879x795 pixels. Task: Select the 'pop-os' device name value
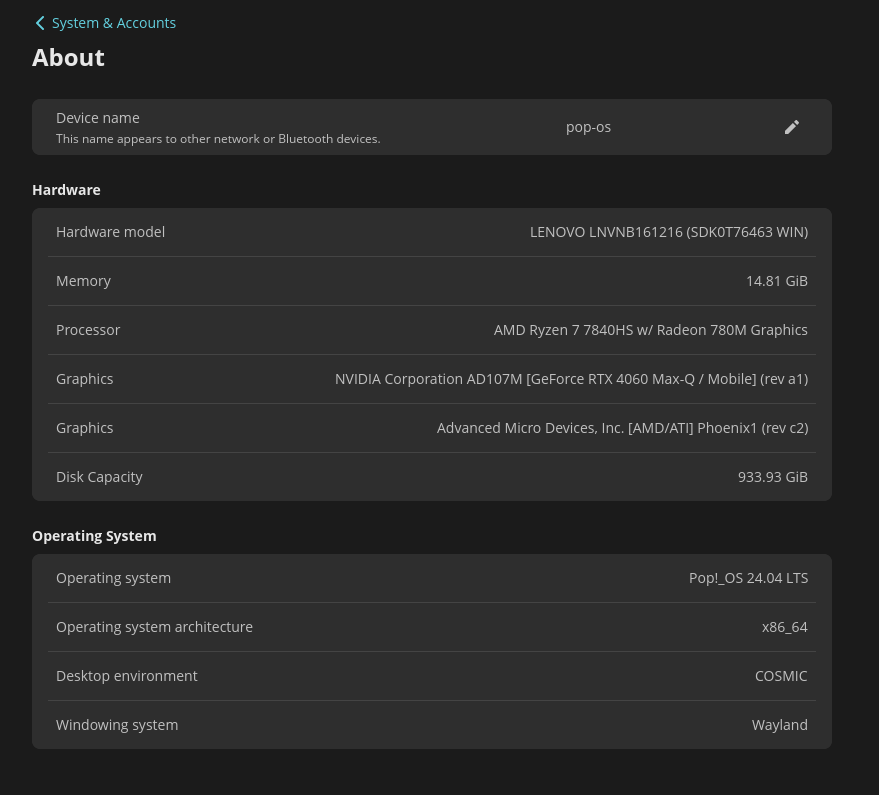pyautogui.click(x=588, y=127)
